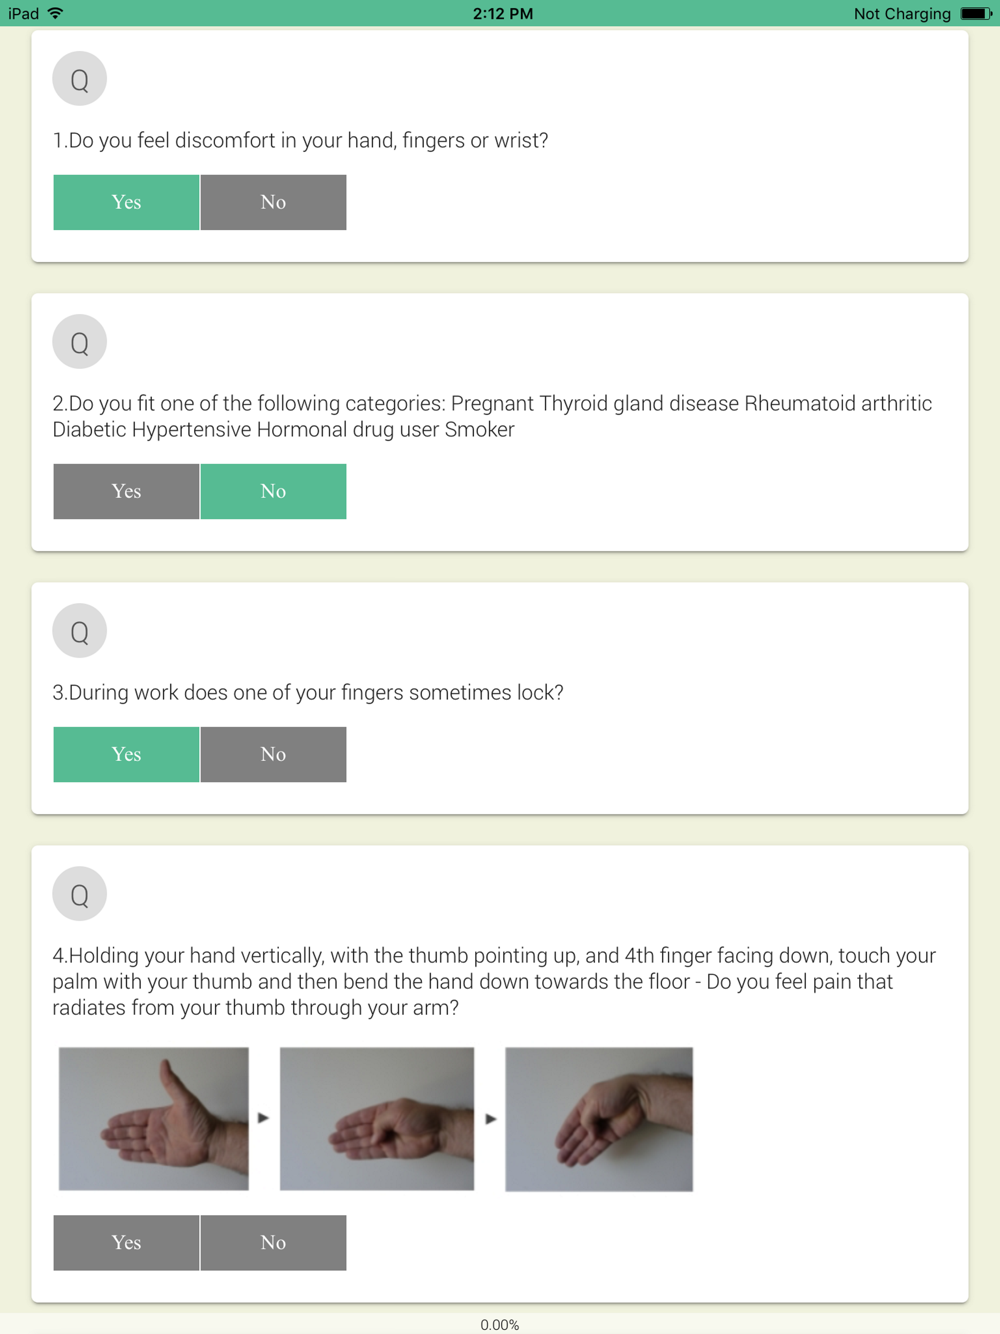Select No for thumb pain radiating question
The height and width of the screenshot is (1334, 1000).
273,1243
